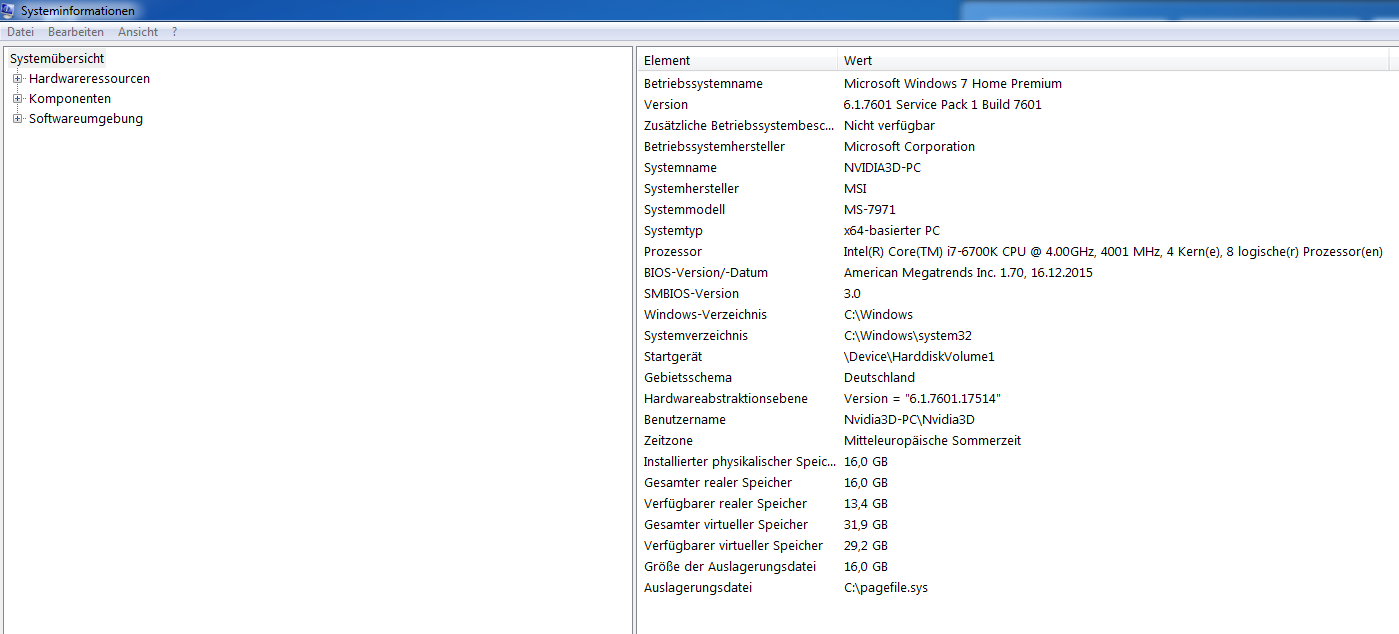
Task: Click the \Device\HarddiskVolume1 value
Action: (919, 357)
